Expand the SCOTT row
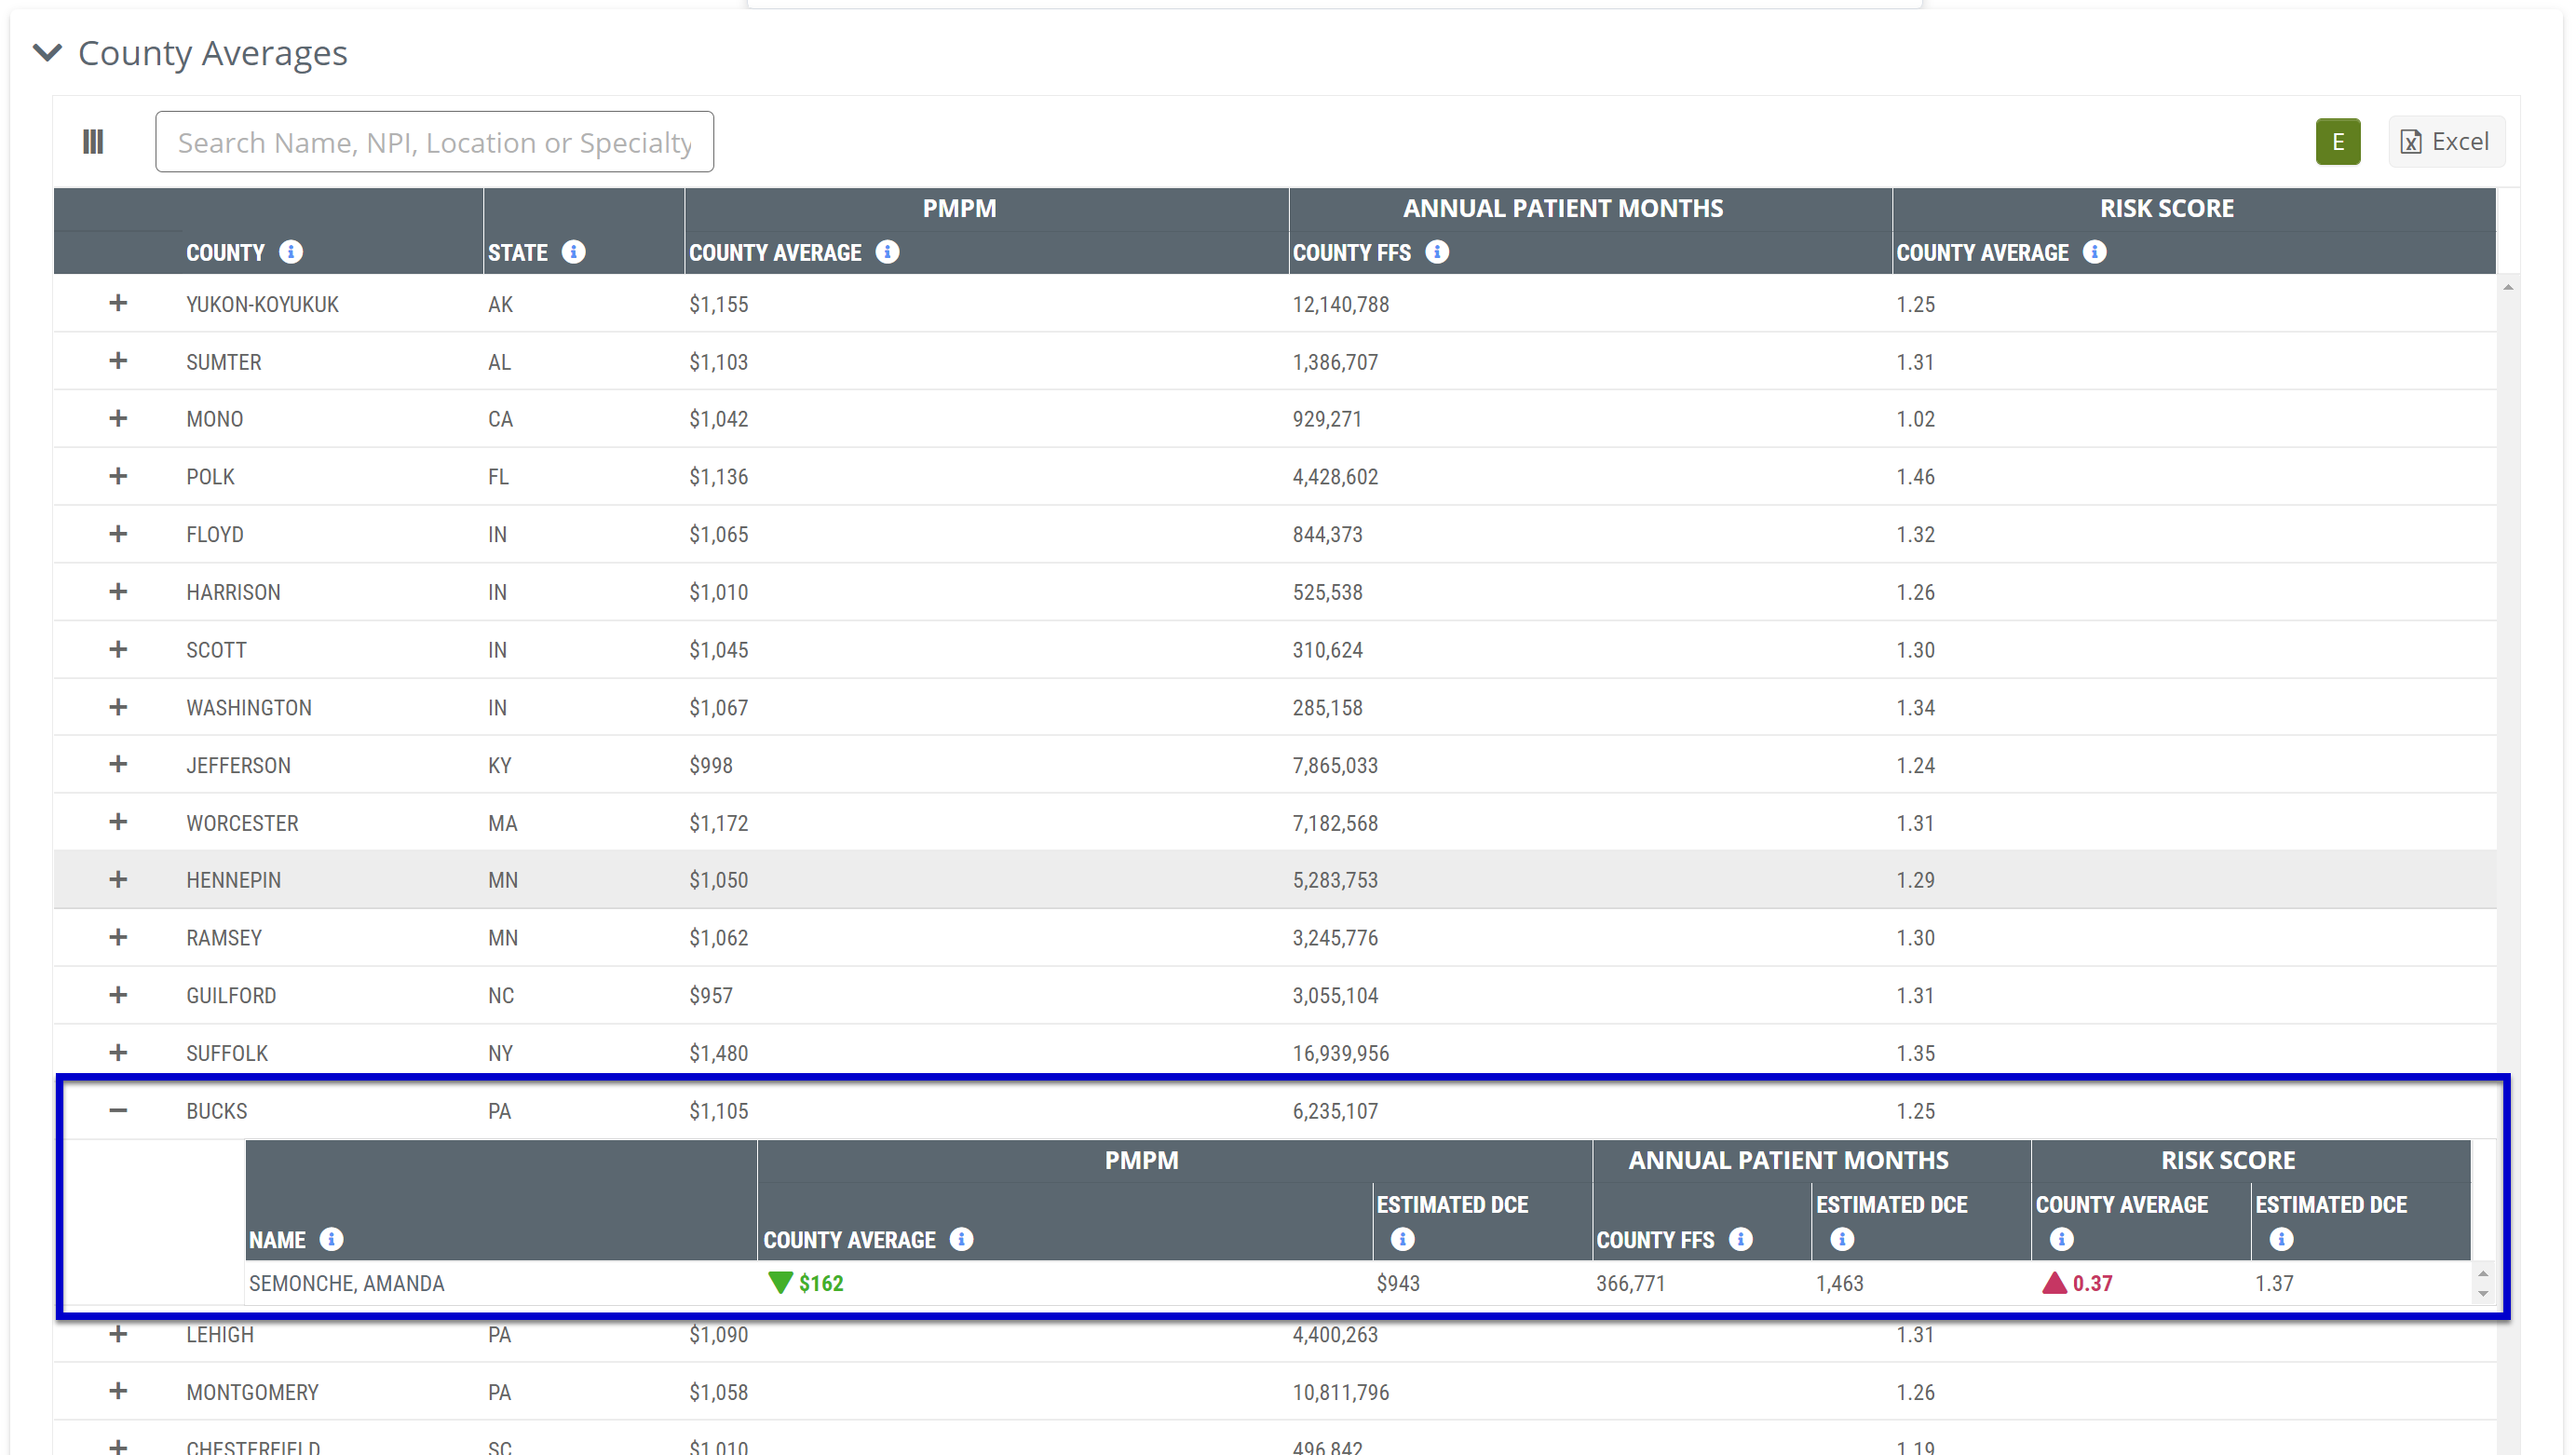The width and height of the screenshot is (2576, 1455). 118,649
